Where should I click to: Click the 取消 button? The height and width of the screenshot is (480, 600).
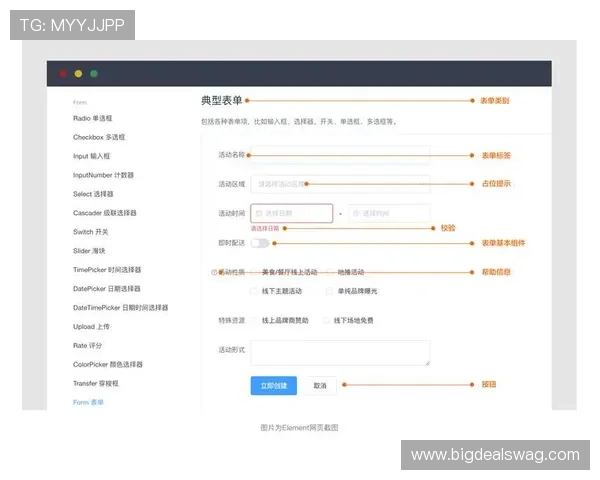[320, 385]
